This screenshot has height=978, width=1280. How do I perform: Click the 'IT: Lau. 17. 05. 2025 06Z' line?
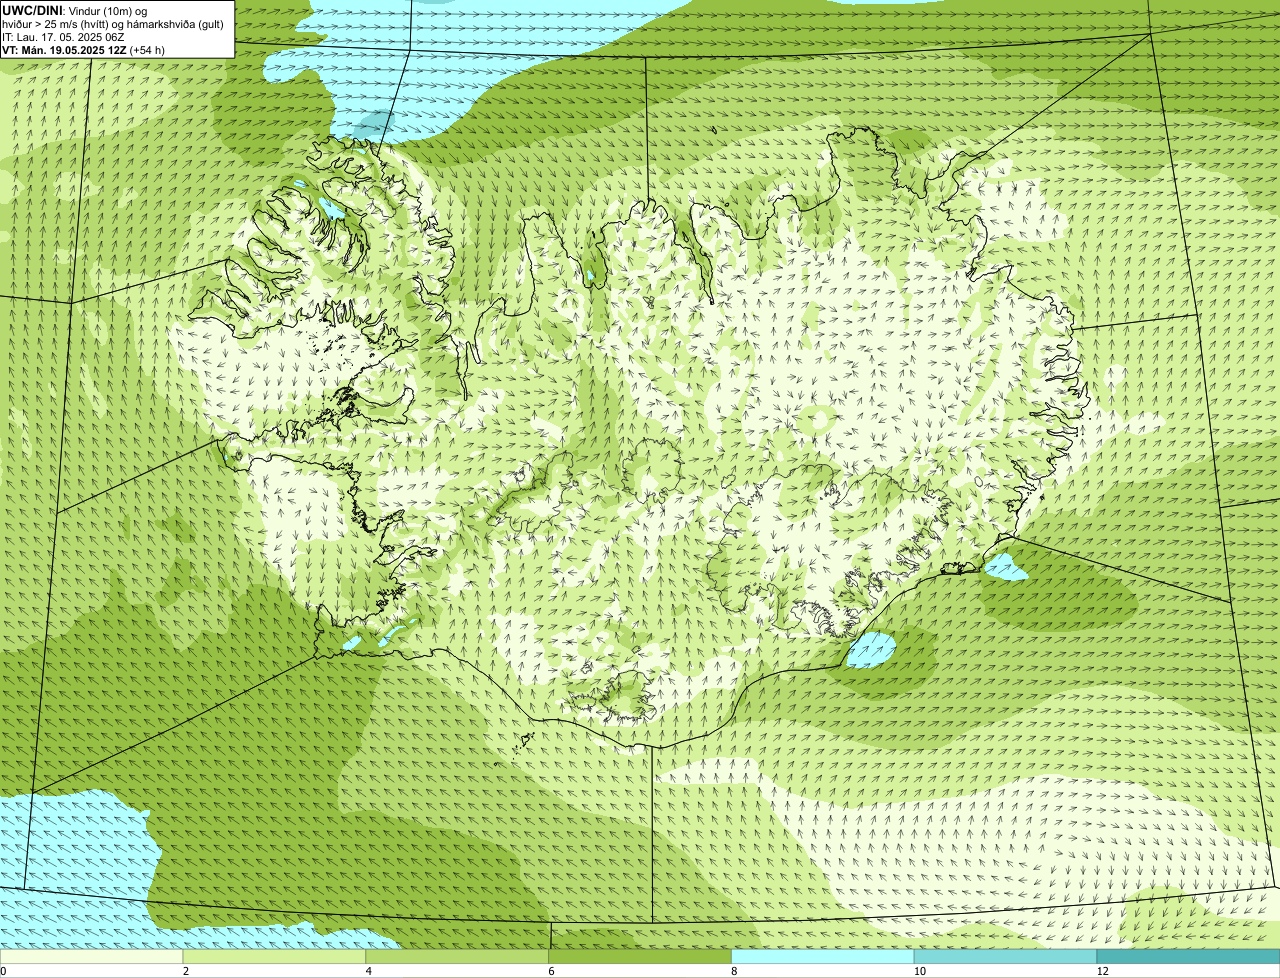pyautogui.click(x=63, y=37)
